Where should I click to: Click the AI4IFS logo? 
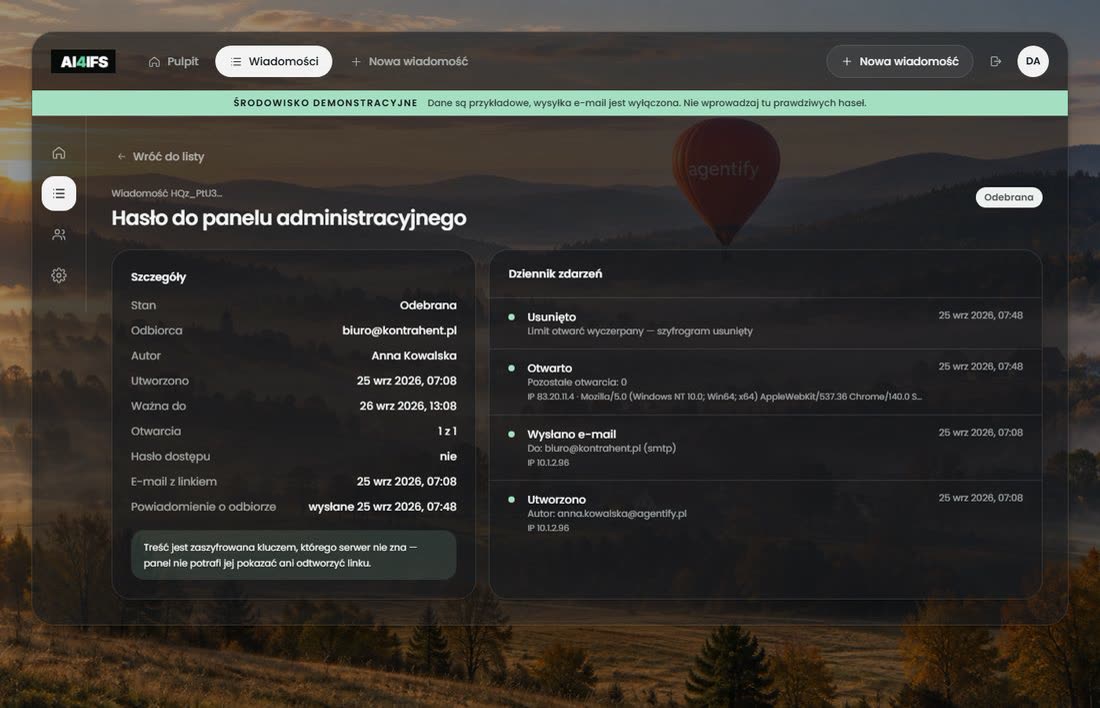83,62
